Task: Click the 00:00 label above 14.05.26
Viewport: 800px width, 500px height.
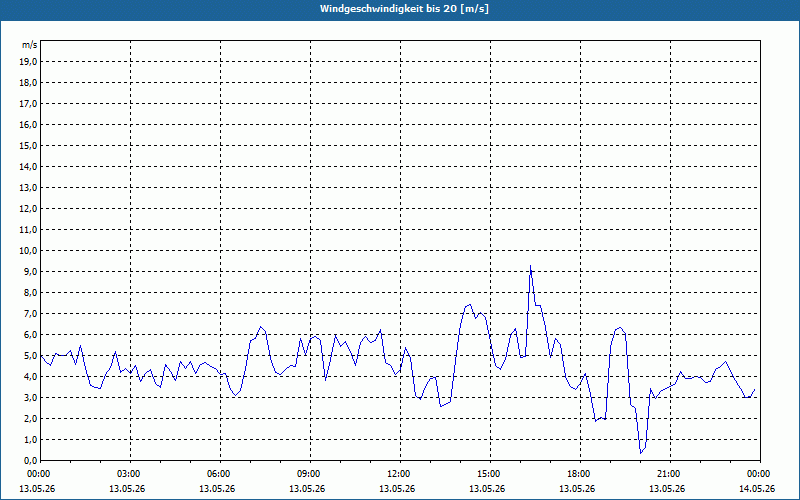Action: coord(760,474)
